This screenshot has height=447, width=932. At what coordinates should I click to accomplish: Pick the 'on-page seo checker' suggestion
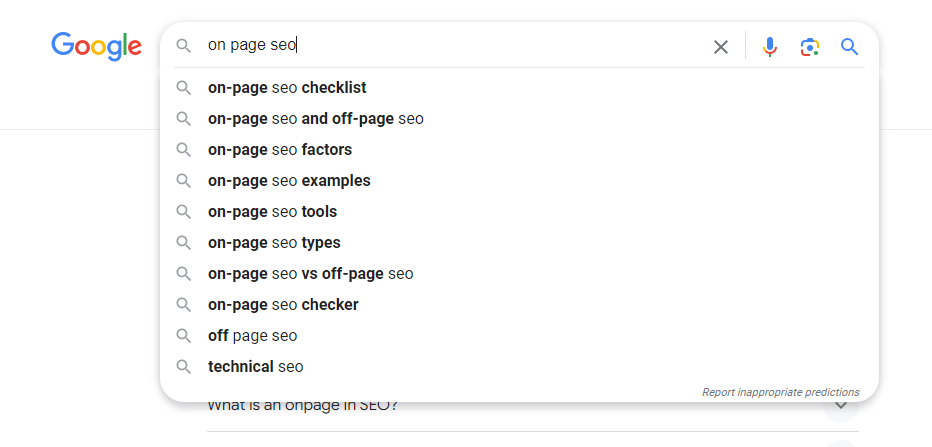click(283, 305)
